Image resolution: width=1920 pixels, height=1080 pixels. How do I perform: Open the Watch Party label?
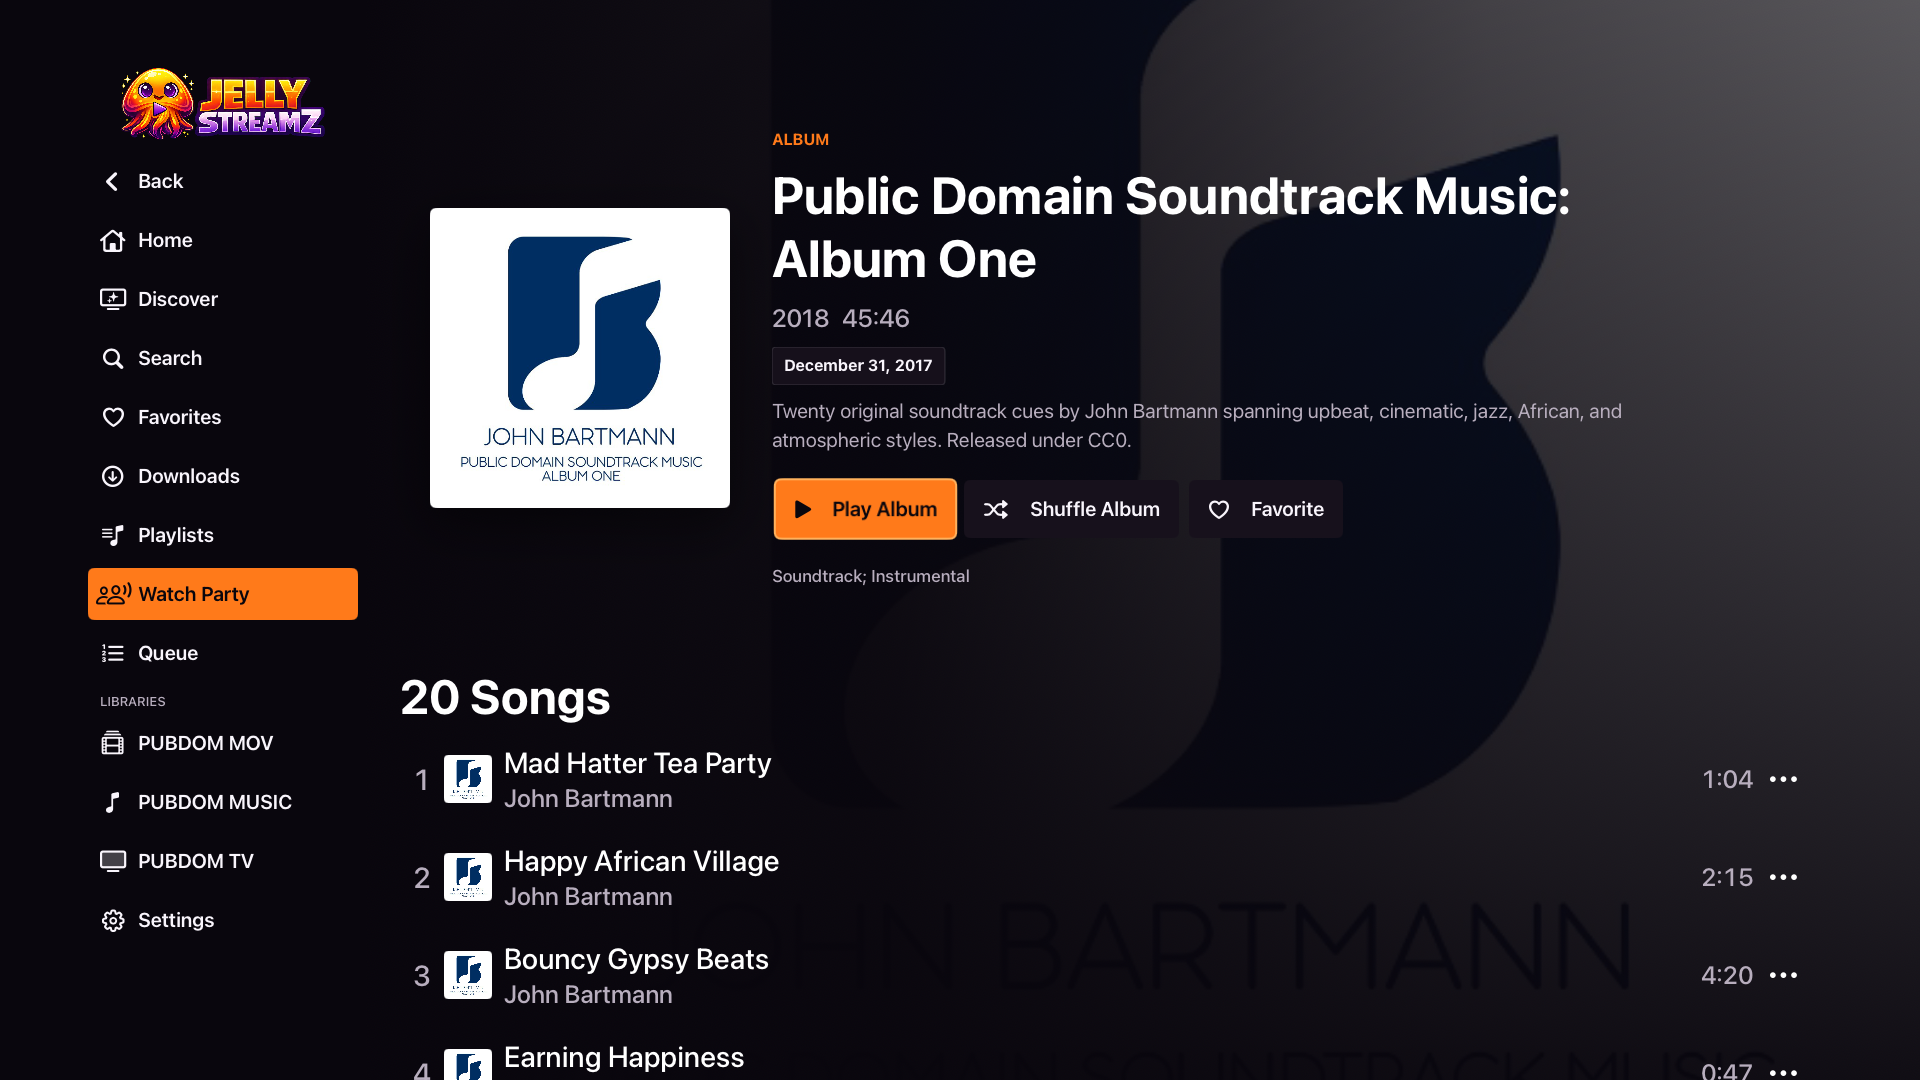194,594
